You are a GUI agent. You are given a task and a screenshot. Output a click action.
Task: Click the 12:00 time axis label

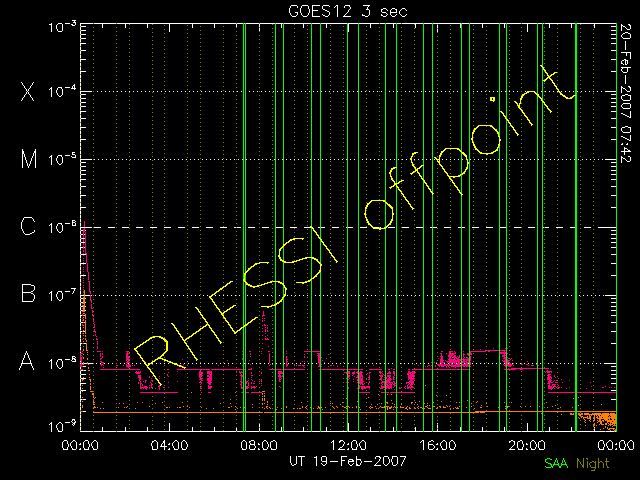(348, 445)
